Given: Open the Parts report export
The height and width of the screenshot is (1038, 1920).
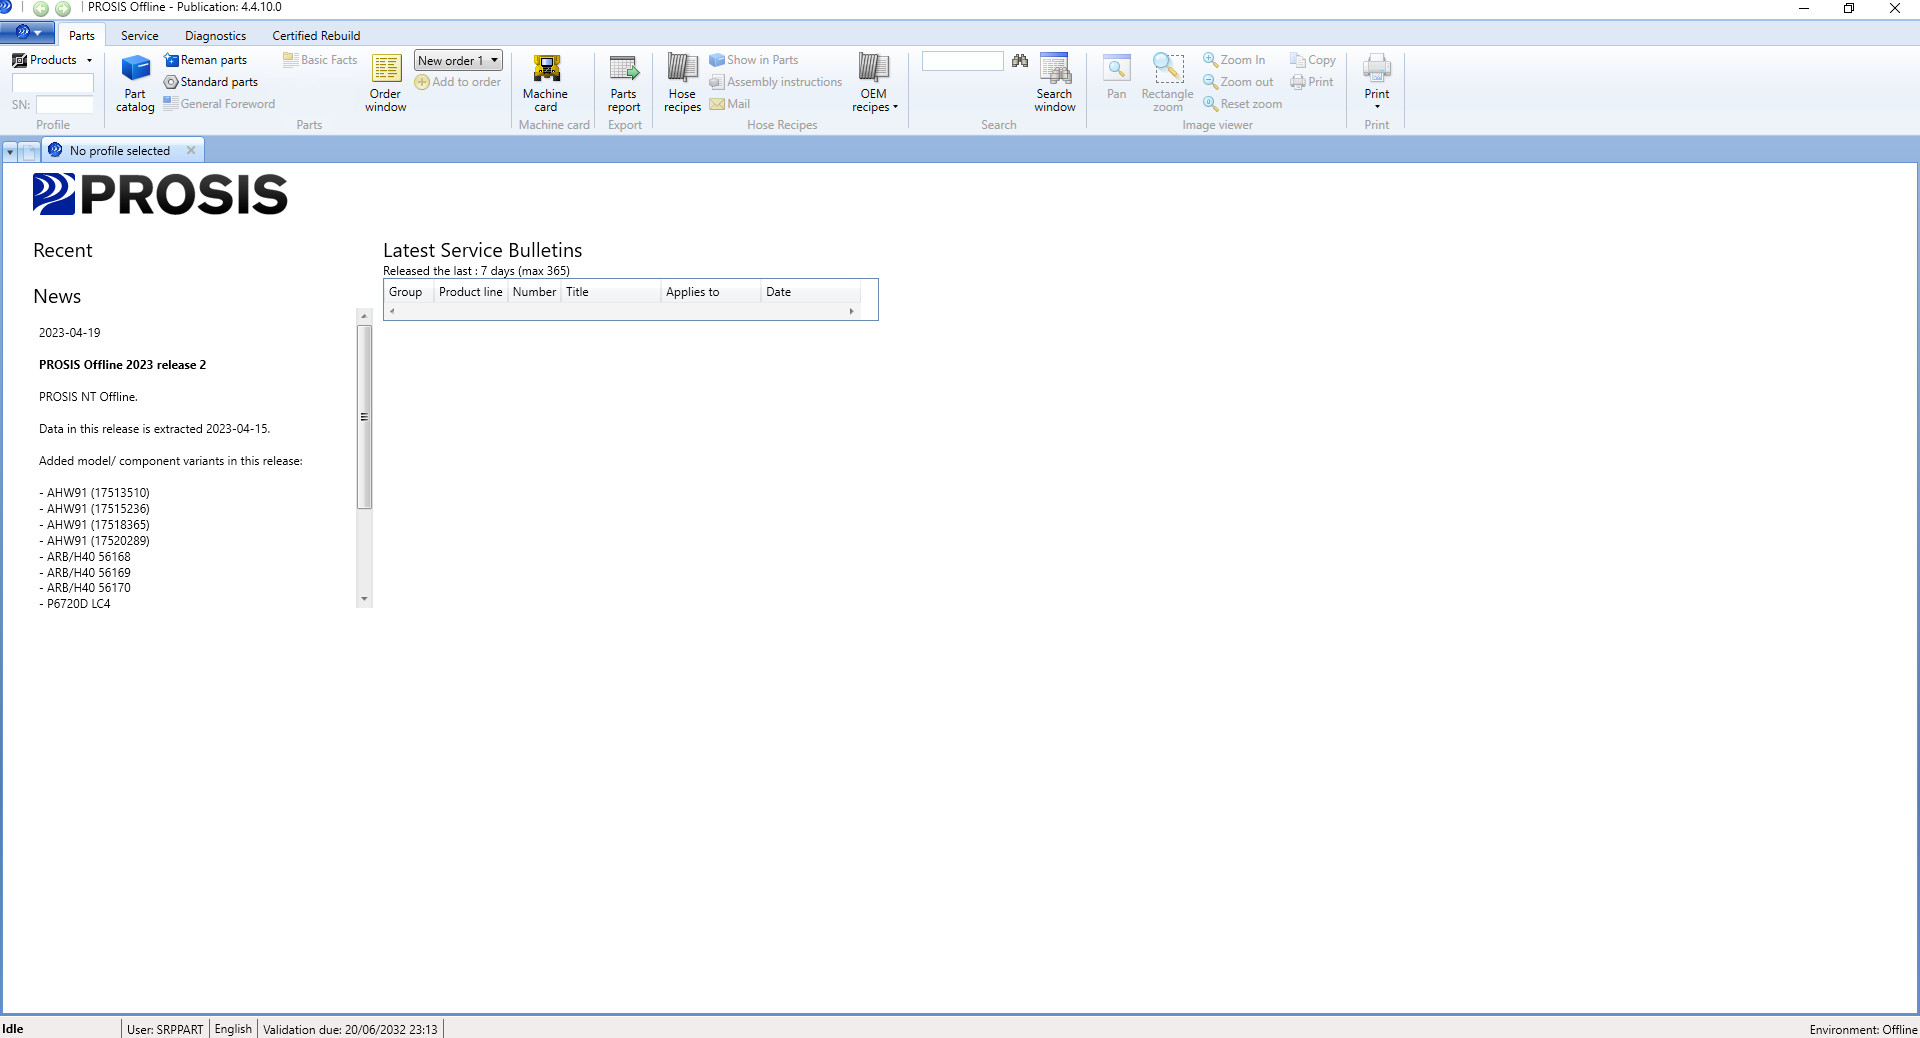Looking at the screenshot, I should 624,83.
